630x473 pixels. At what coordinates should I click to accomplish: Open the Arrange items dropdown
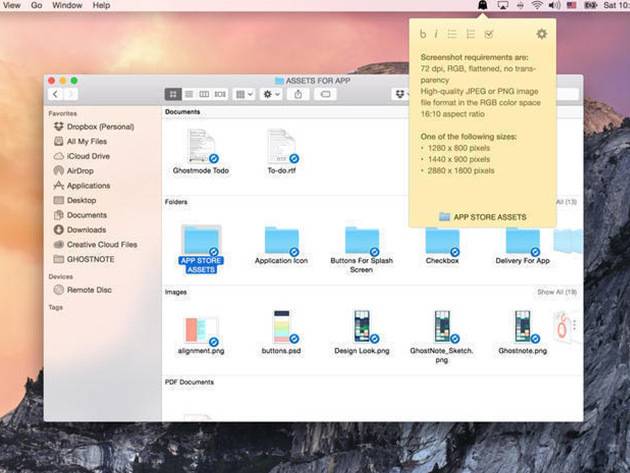pyautogui.click(x=244, y=94)
